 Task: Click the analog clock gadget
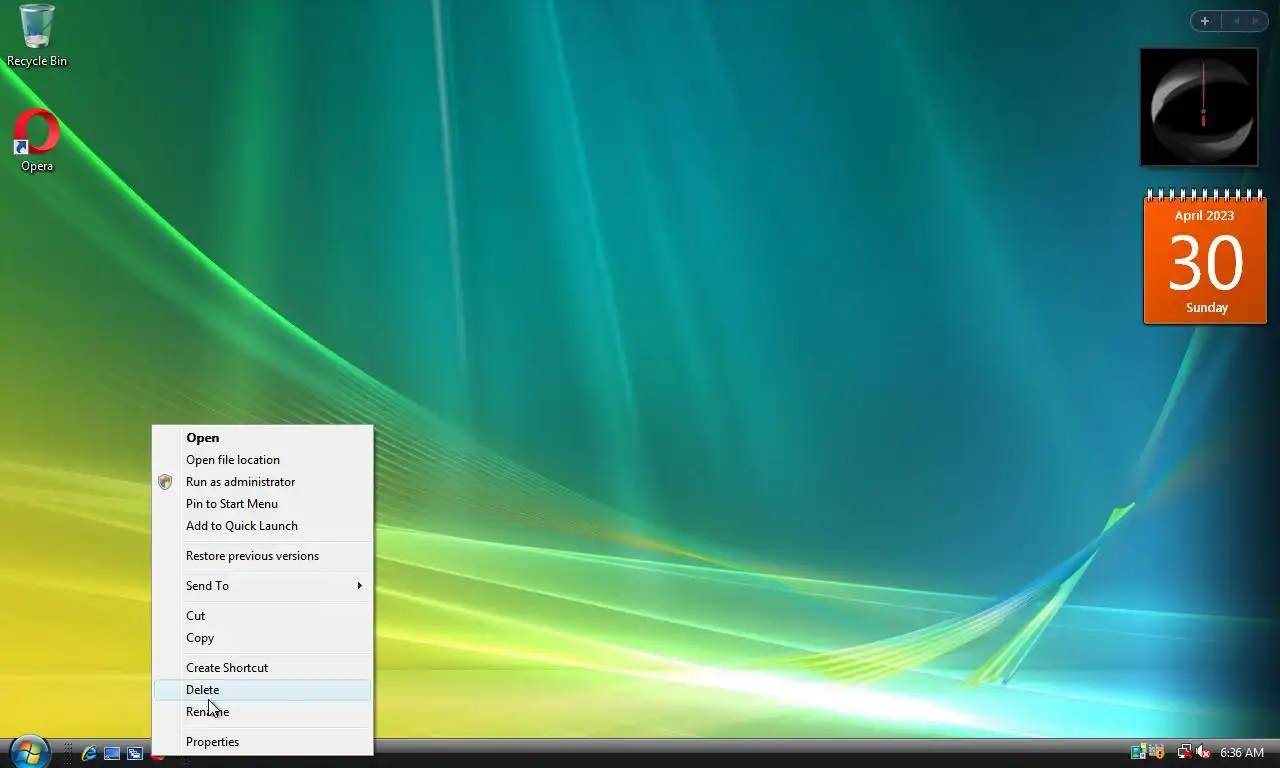pos(1199,107)
